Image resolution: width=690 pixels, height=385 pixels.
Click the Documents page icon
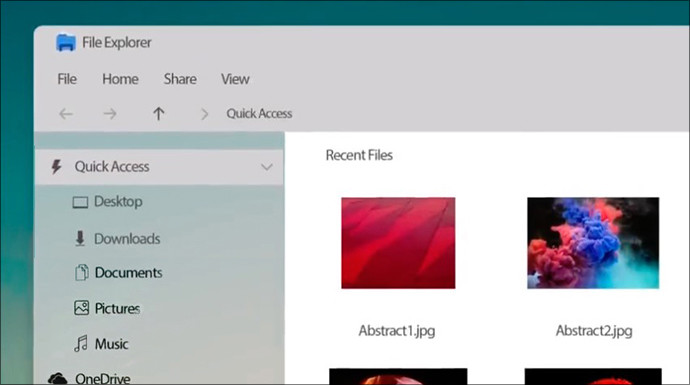point(81,272)
